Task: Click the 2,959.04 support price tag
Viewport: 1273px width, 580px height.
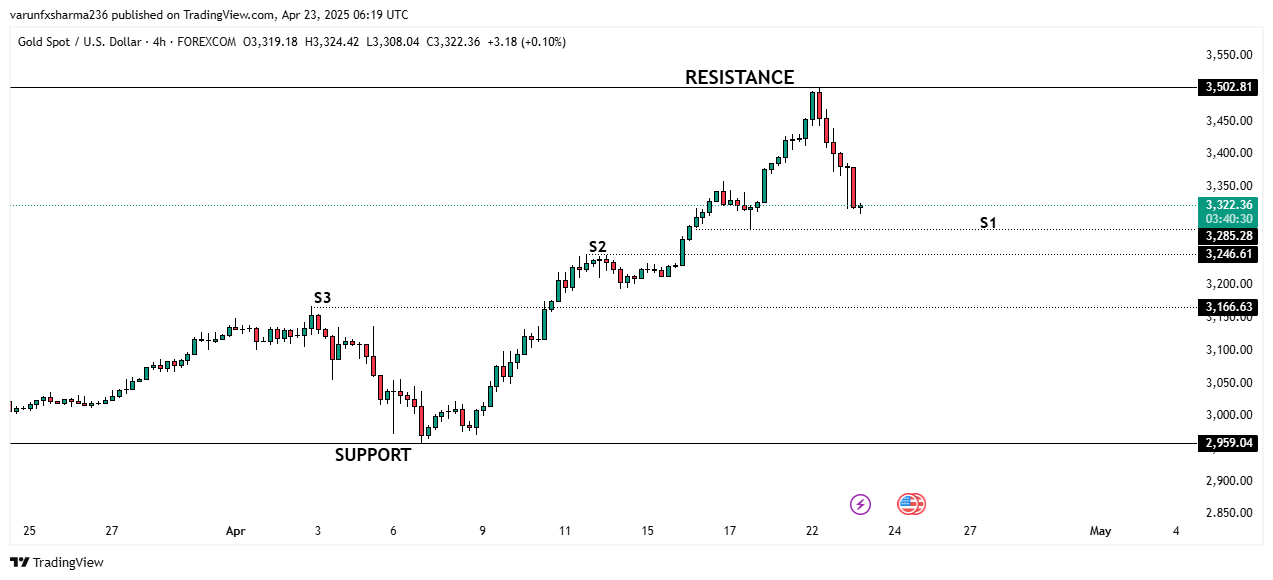Action: [1227, 443]
